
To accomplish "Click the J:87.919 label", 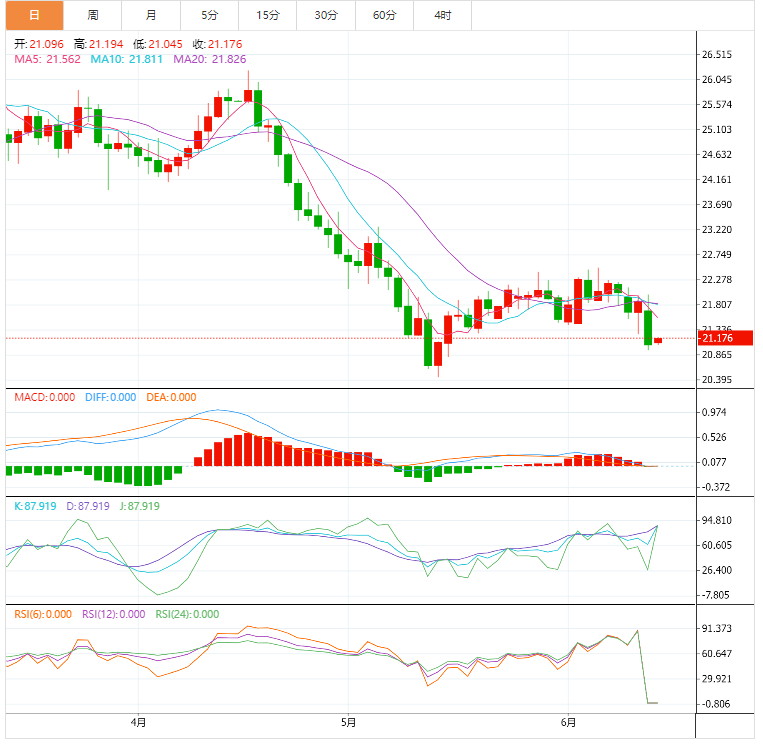I will coord(140,506).
